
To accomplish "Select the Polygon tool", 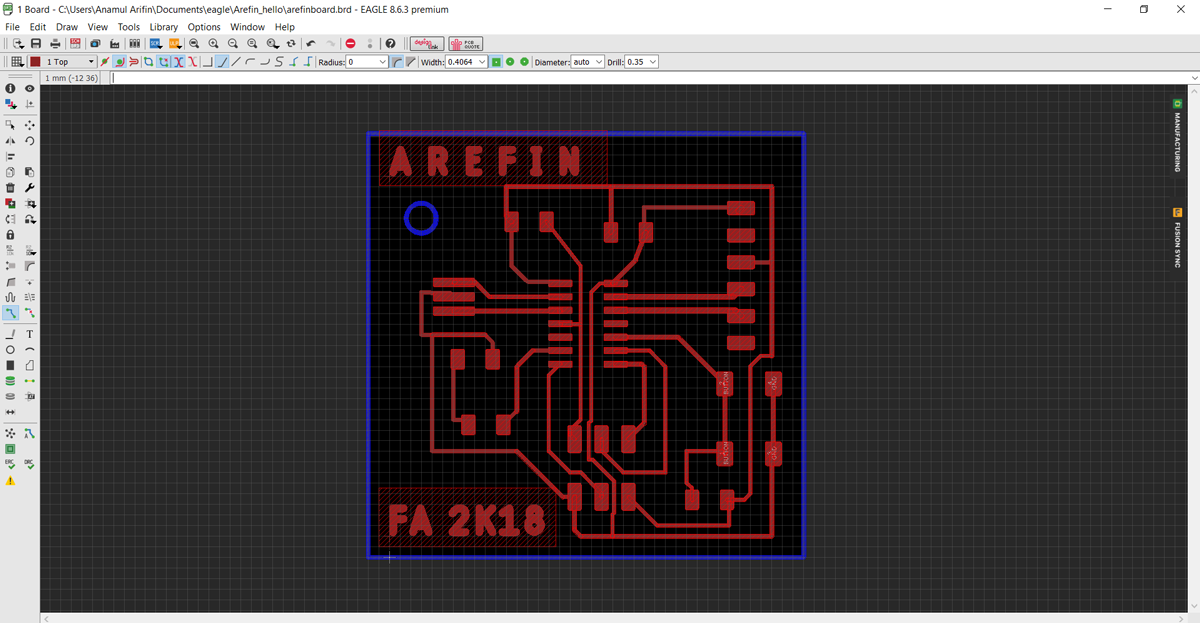I will click(30, 364).
